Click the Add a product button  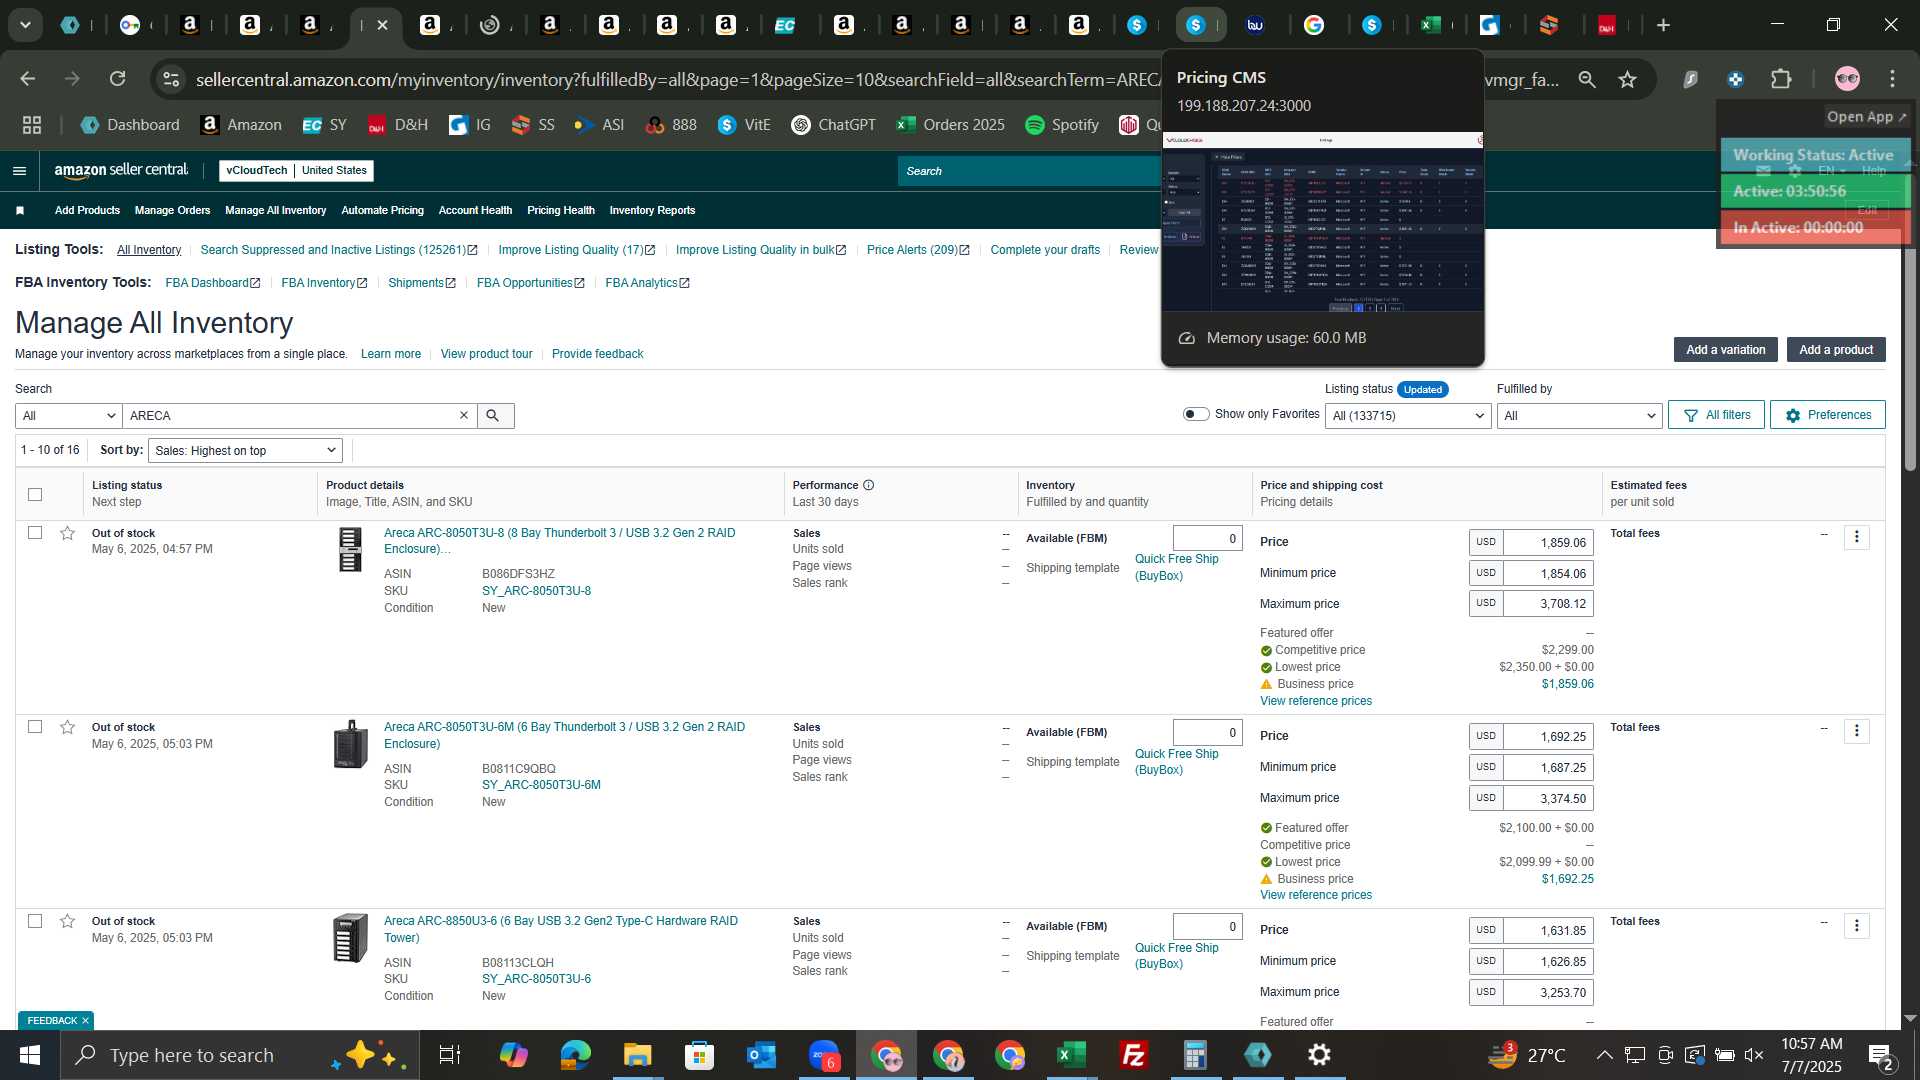tap(1836, 350)
